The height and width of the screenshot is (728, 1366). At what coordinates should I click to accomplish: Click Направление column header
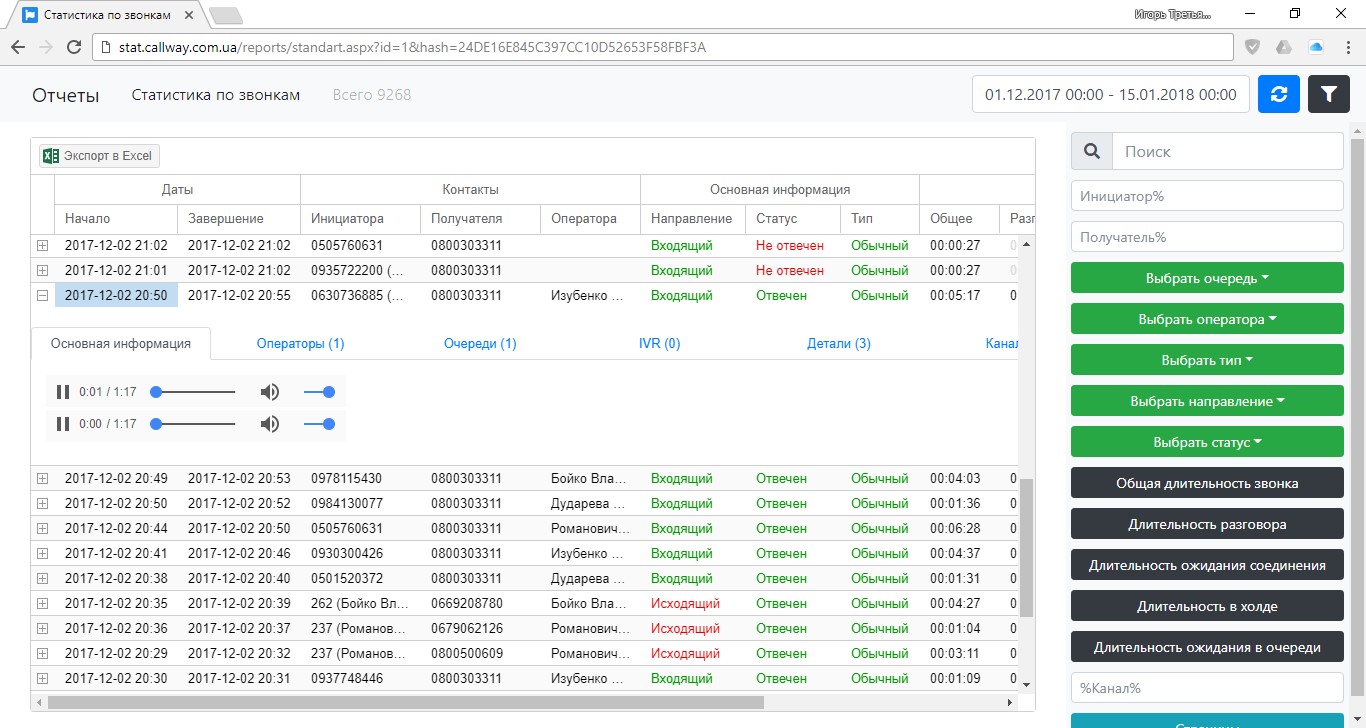693,218
